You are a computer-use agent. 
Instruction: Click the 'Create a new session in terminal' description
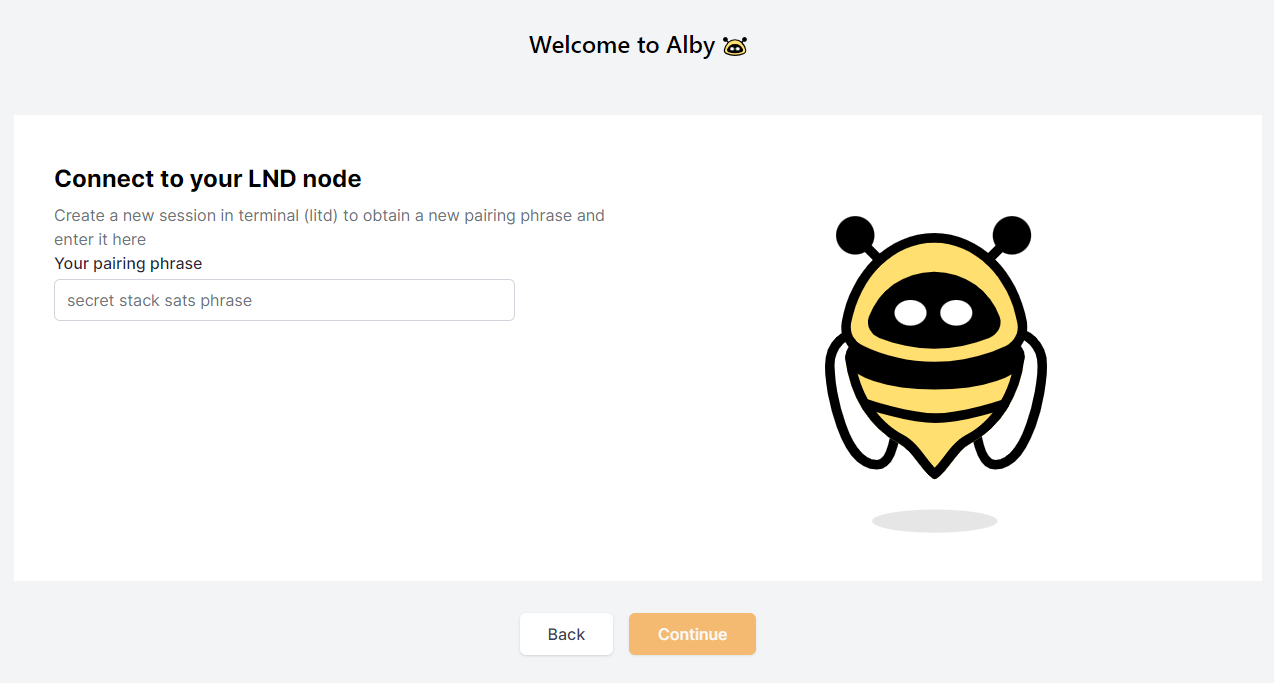pos(329,227)
